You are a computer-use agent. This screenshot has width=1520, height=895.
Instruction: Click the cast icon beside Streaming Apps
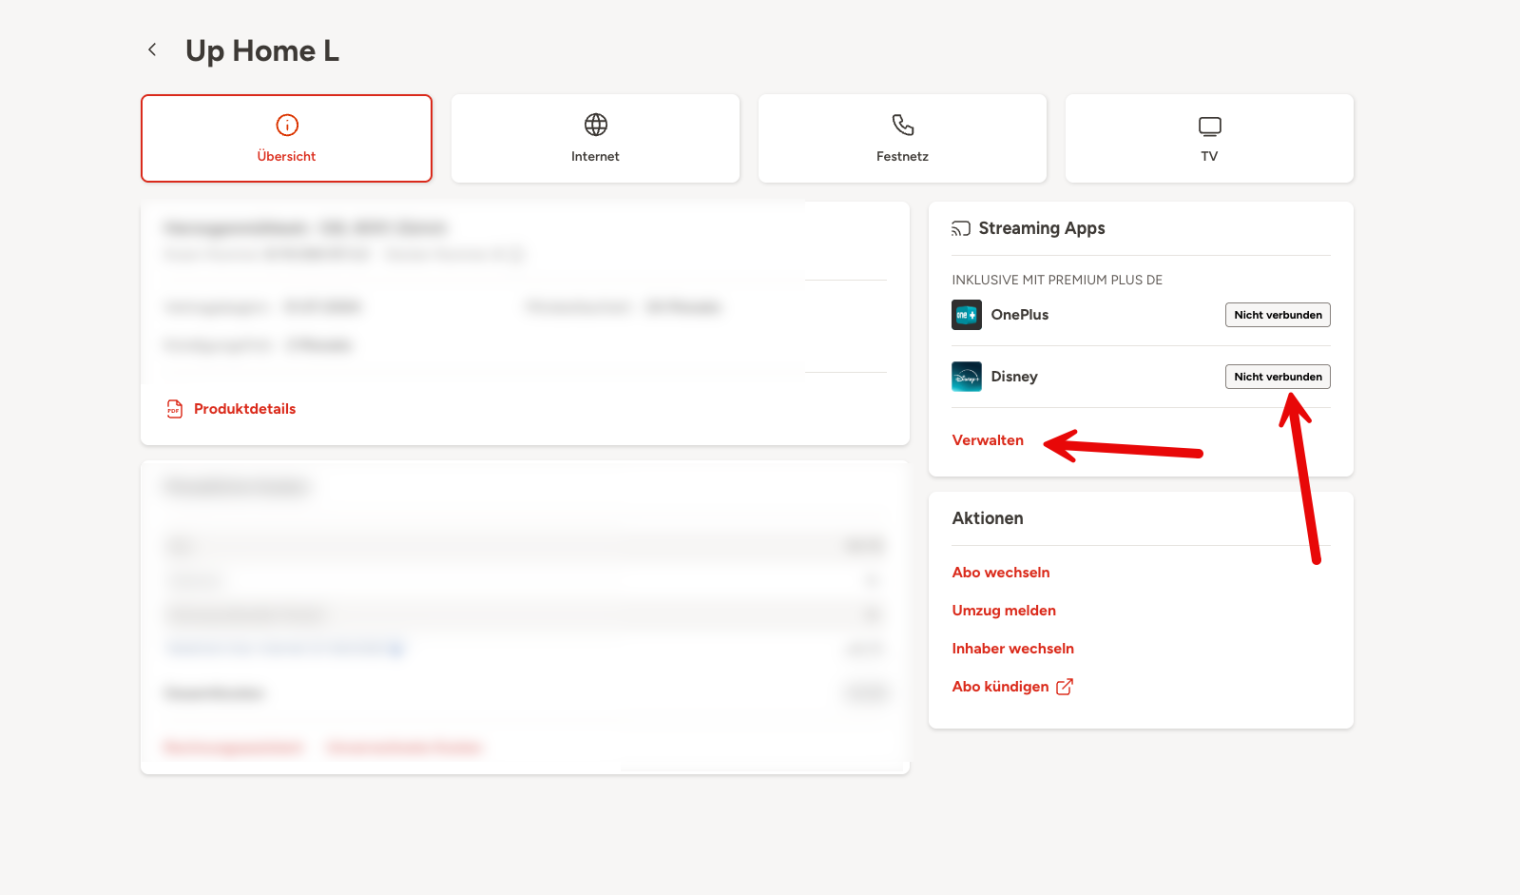[961, 229]
